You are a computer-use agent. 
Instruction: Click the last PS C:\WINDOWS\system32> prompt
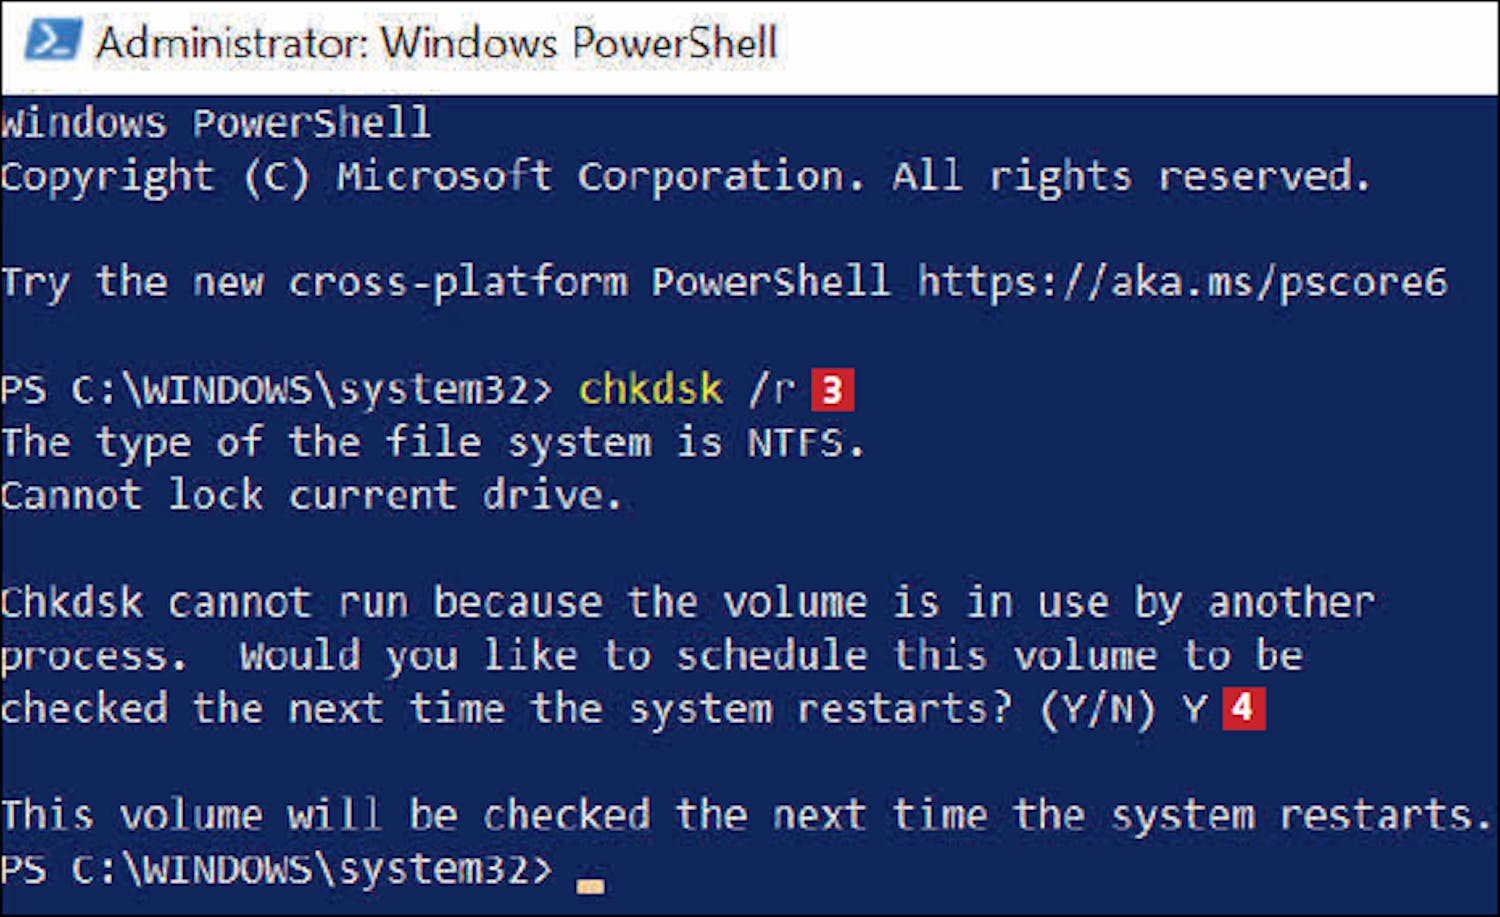pos(276,869)
